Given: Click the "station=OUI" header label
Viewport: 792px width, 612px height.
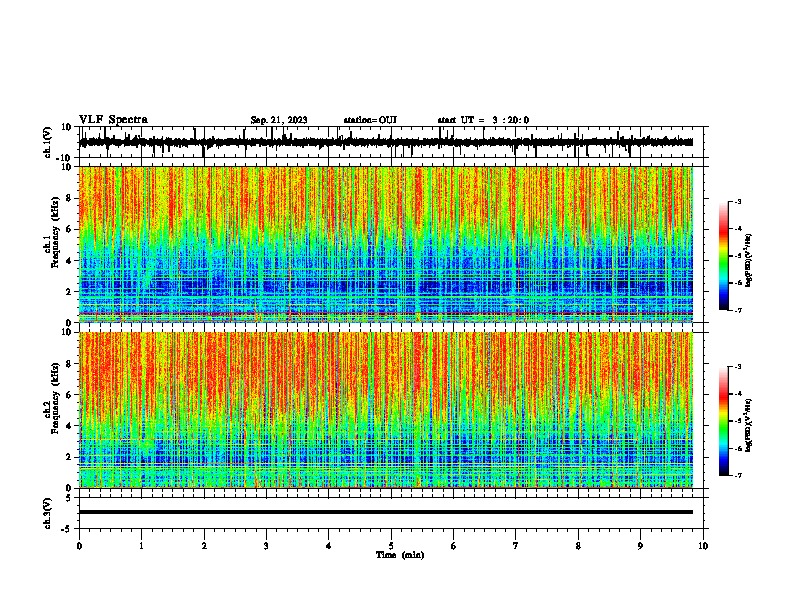Looking at the screenshot, I should coord(370,120).
